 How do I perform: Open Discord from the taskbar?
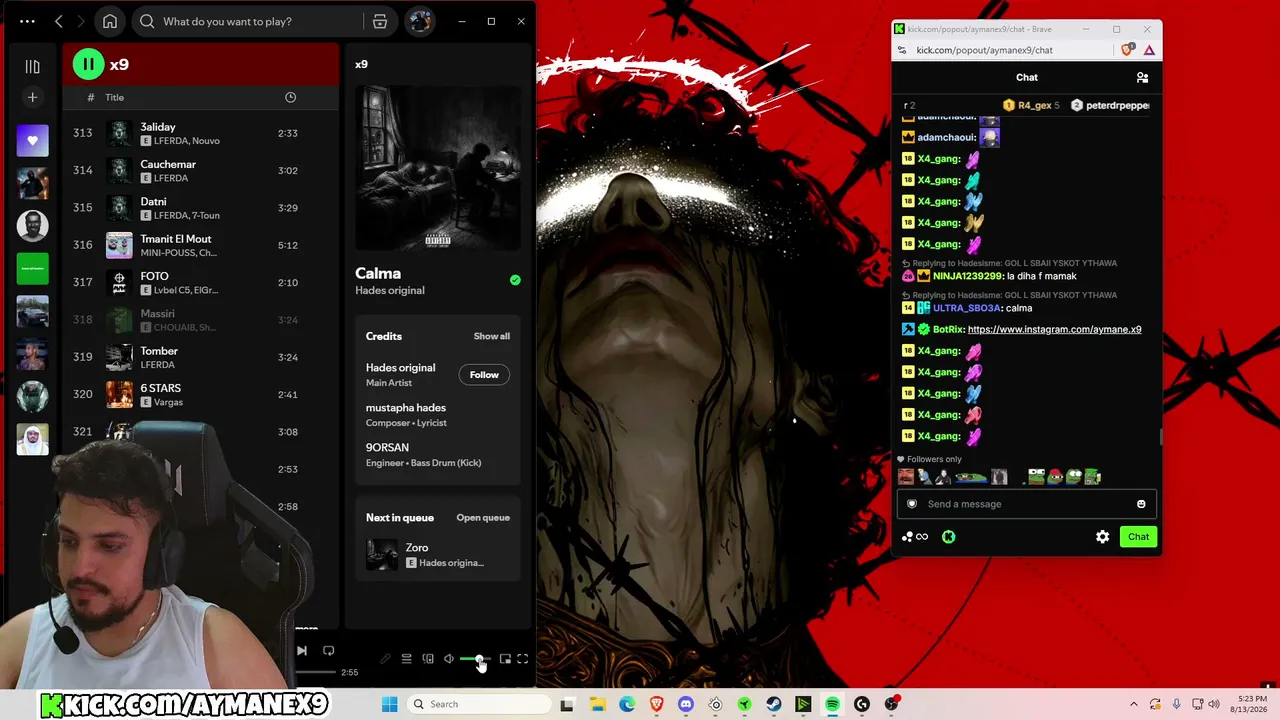tap(686, 704)
